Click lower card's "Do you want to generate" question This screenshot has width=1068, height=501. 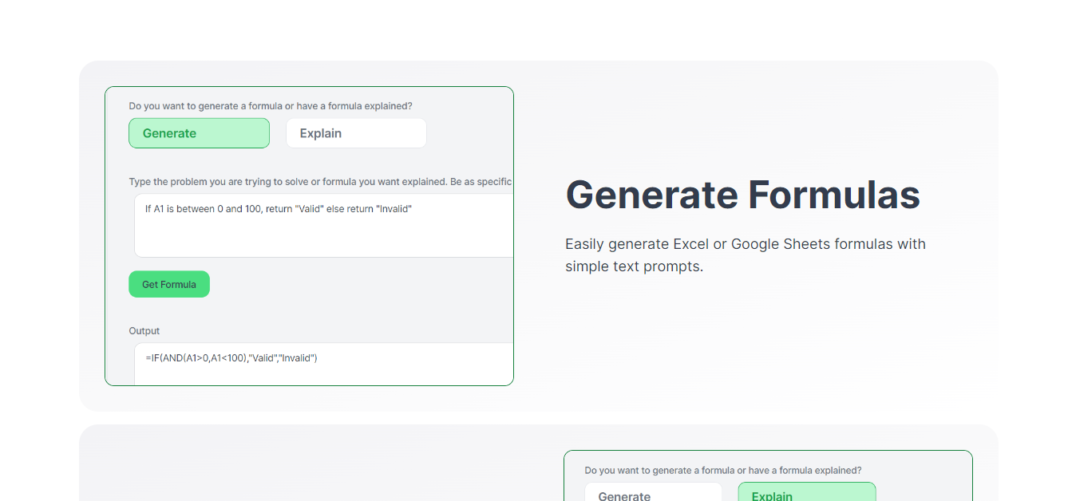click(723, 470)
